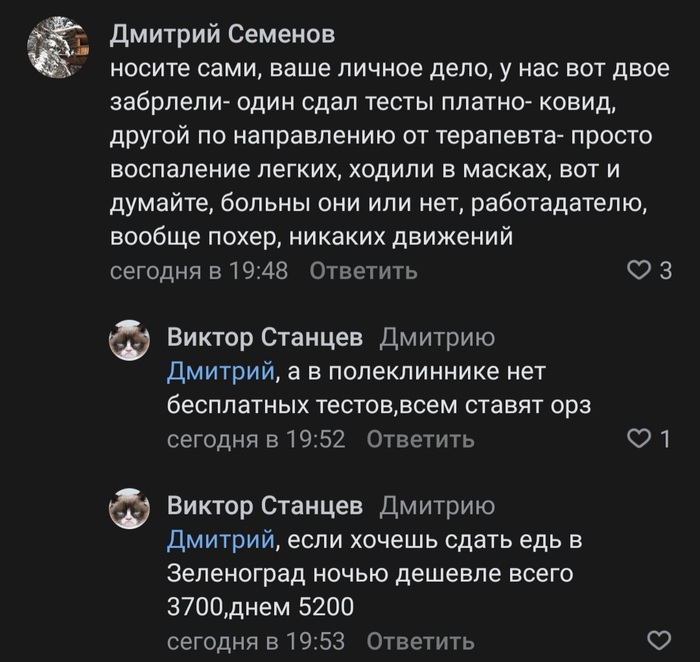Image resolution: width=700 pixels, height=662 pixels.
Task: Like Виктор Станцев's 19:53 reply heart
Action: click(660, 640)
